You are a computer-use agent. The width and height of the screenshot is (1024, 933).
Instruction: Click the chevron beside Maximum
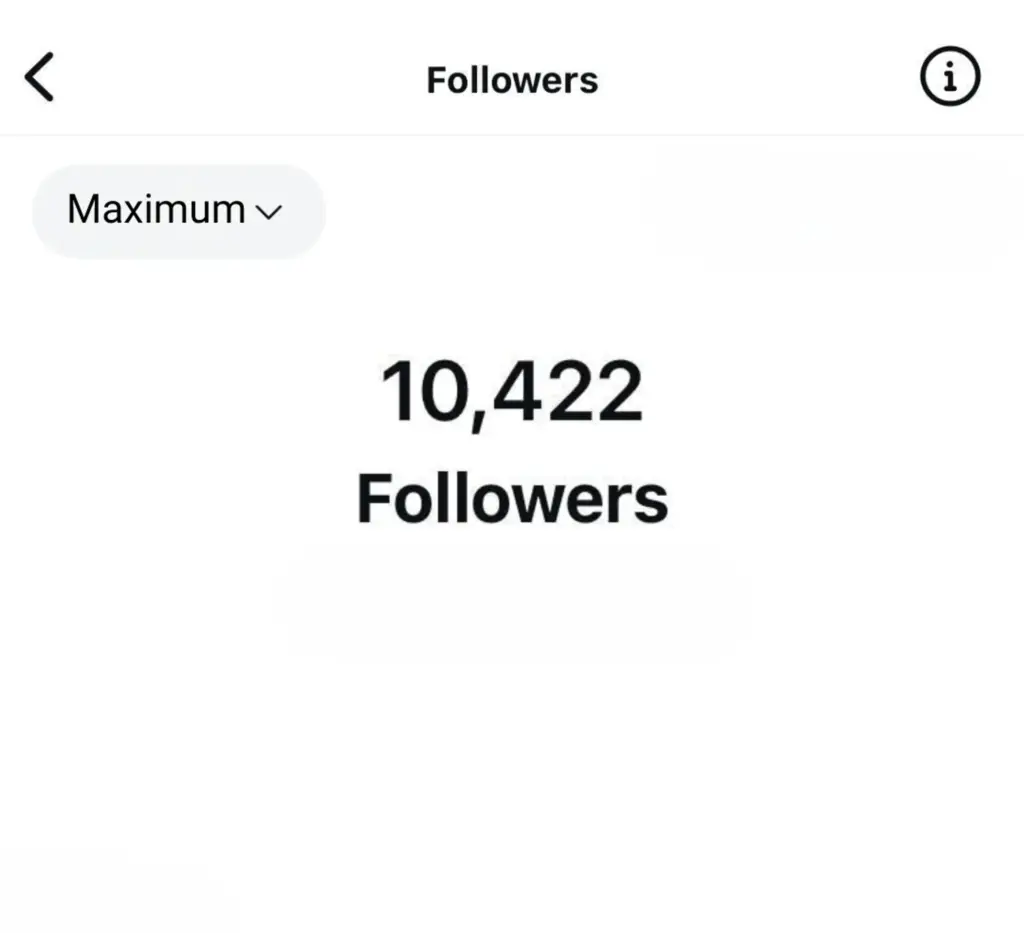point(269,212)
